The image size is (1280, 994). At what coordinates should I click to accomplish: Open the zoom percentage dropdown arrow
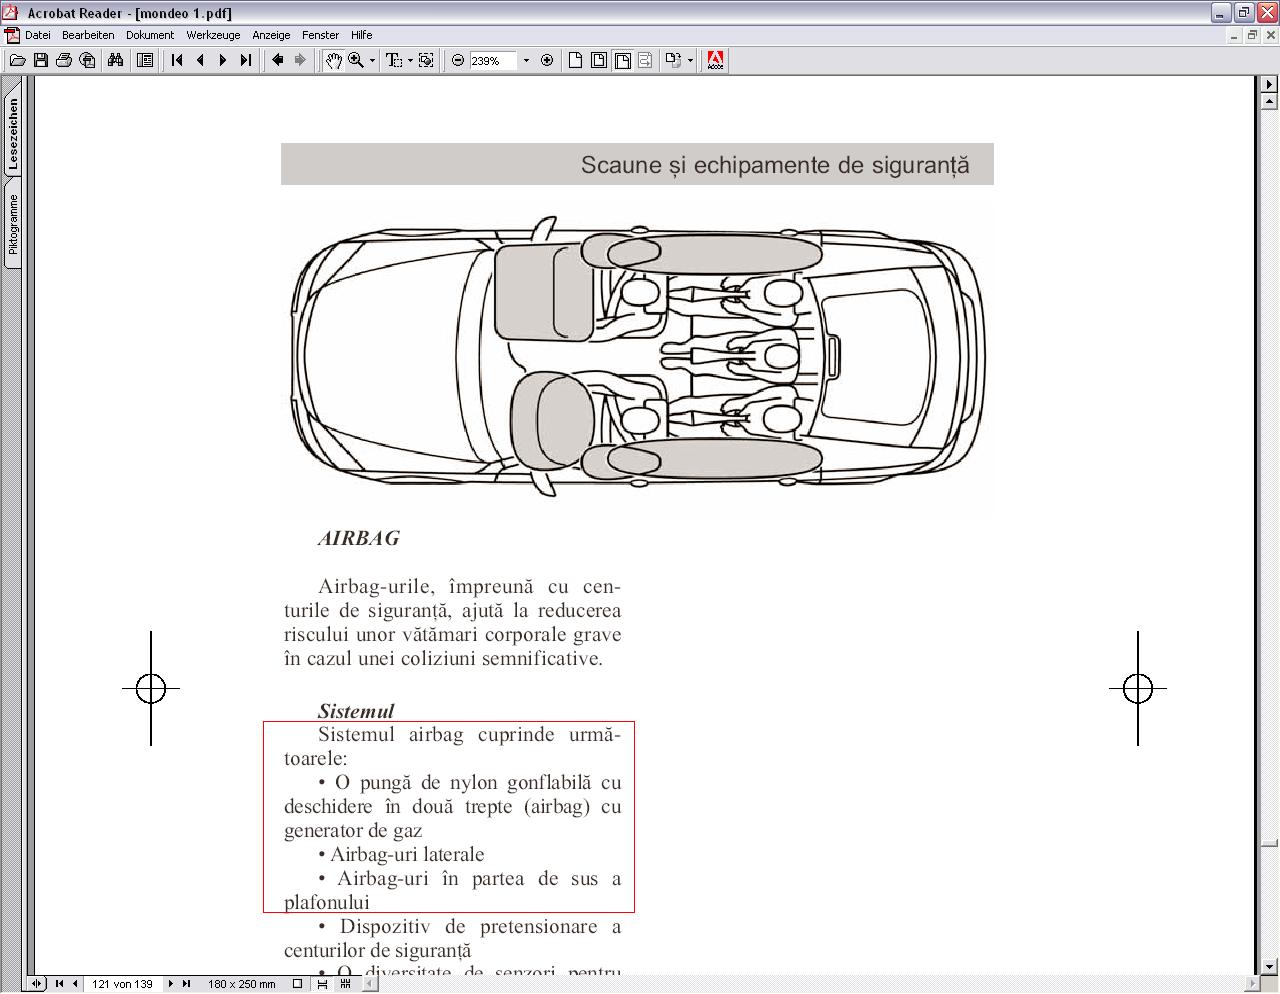click(x=526, y=61)
